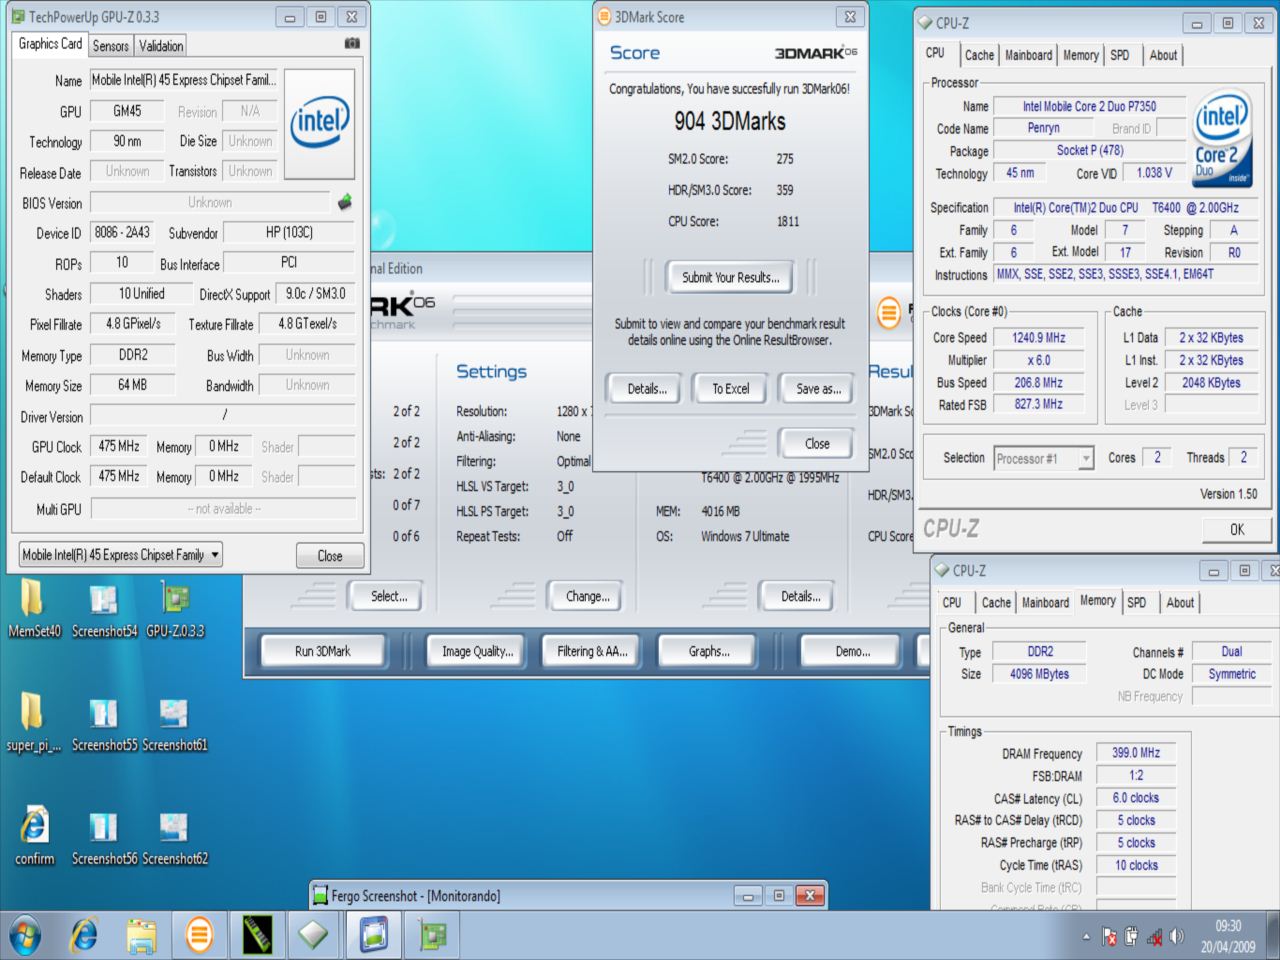Image resolution: width=1280 pixels, height=960 pixels.
Task: Click the Graphs button in 3DMark06
Action: (709, 651)
